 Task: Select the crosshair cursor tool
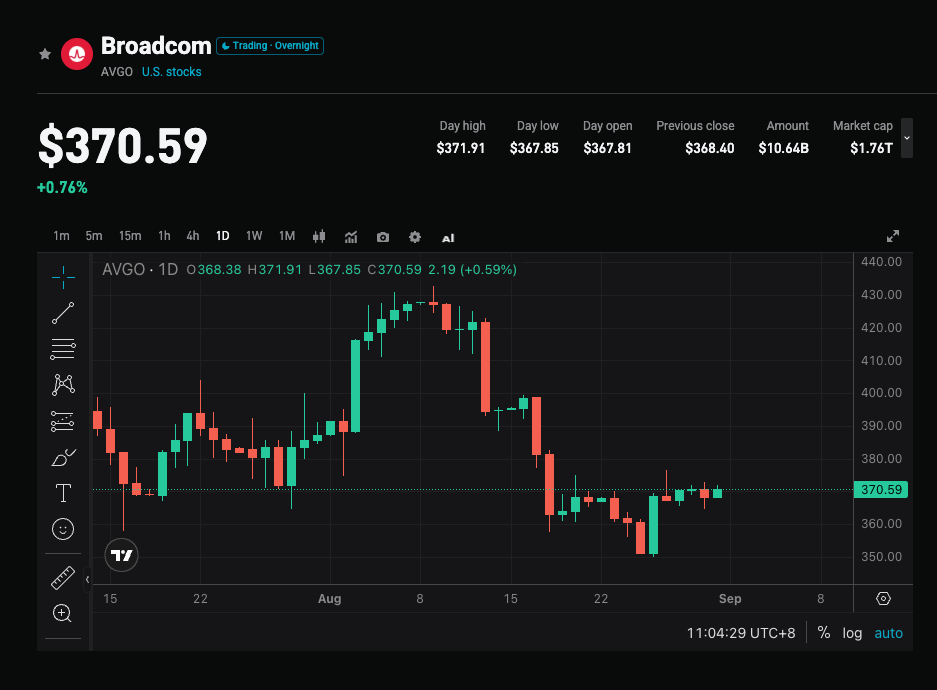pos(63,277)
